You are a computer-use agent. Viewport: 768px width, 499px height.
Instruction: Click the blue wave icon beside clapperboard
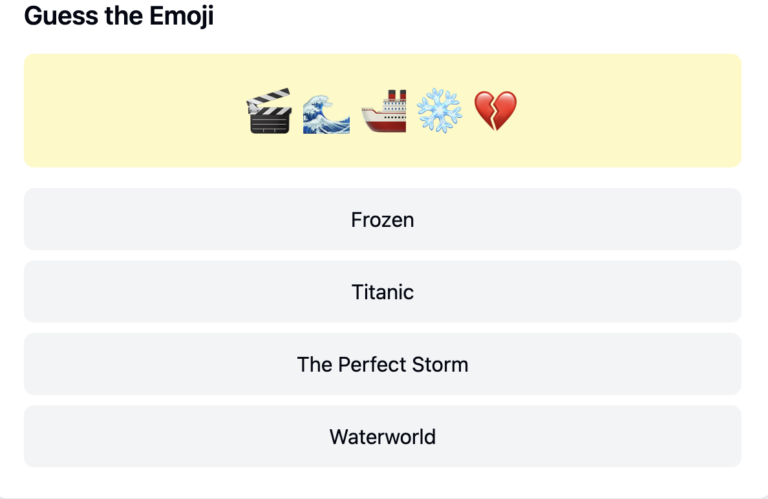coord(326,111)
